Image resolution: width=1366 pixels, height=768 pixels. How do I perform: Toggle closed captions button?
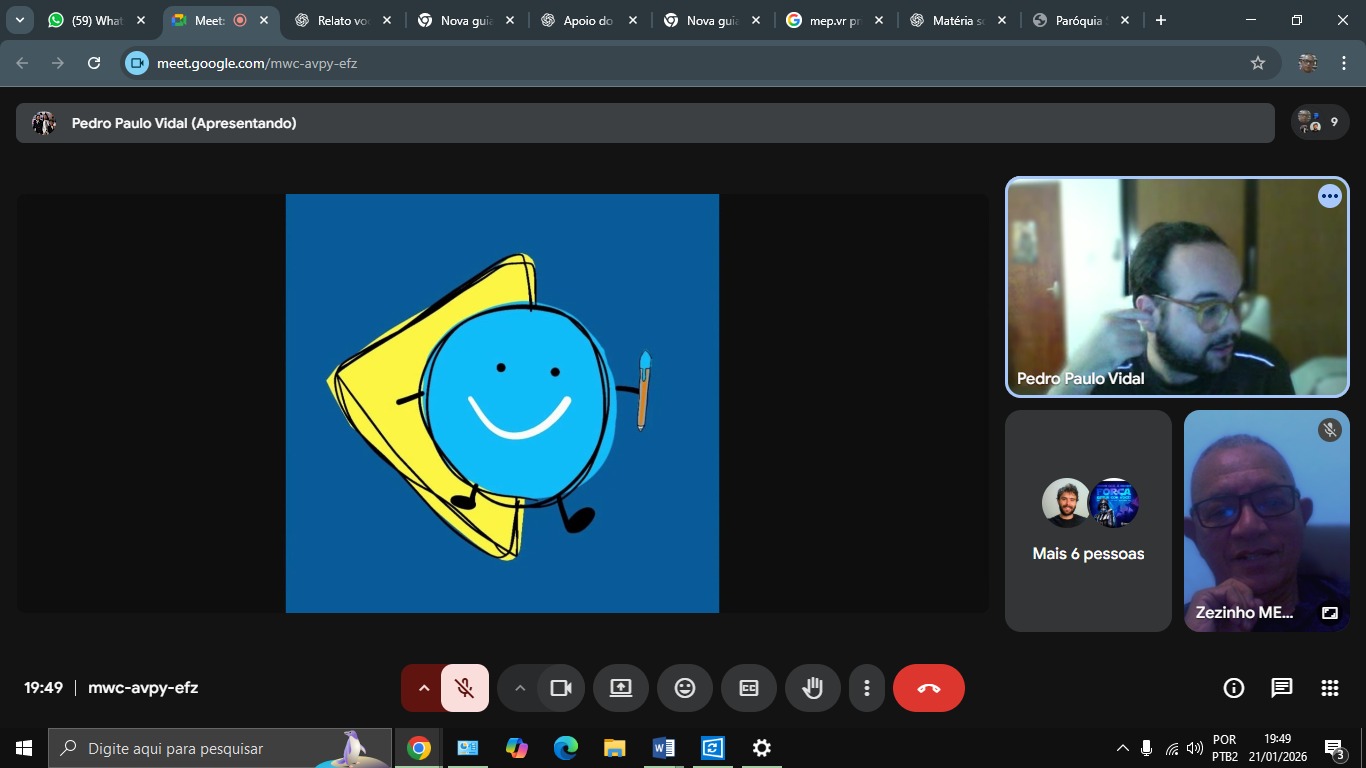tap(749, 688)
